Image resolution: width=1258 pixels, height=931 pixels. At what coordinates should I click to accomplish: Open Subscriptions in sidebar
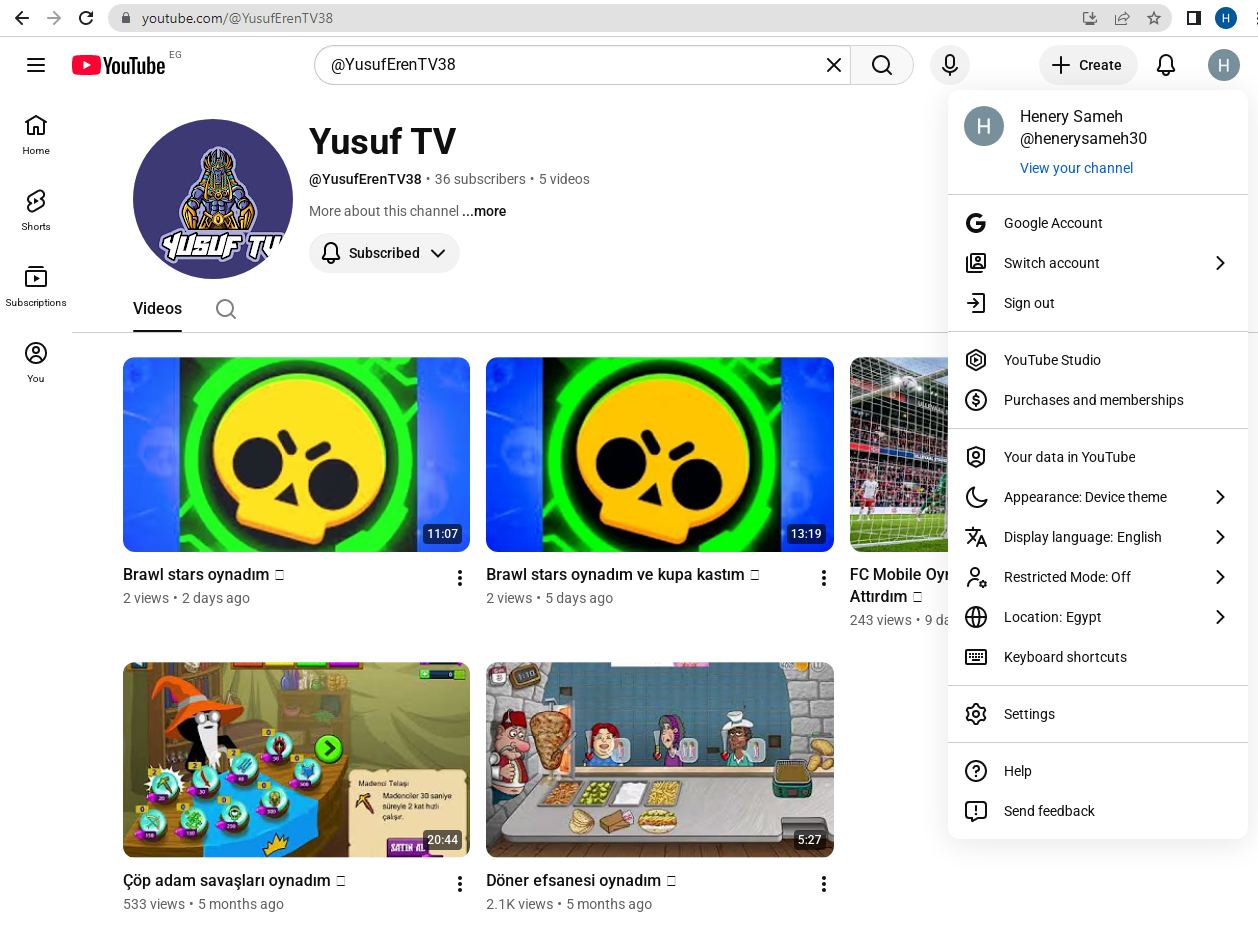point(36,287)
